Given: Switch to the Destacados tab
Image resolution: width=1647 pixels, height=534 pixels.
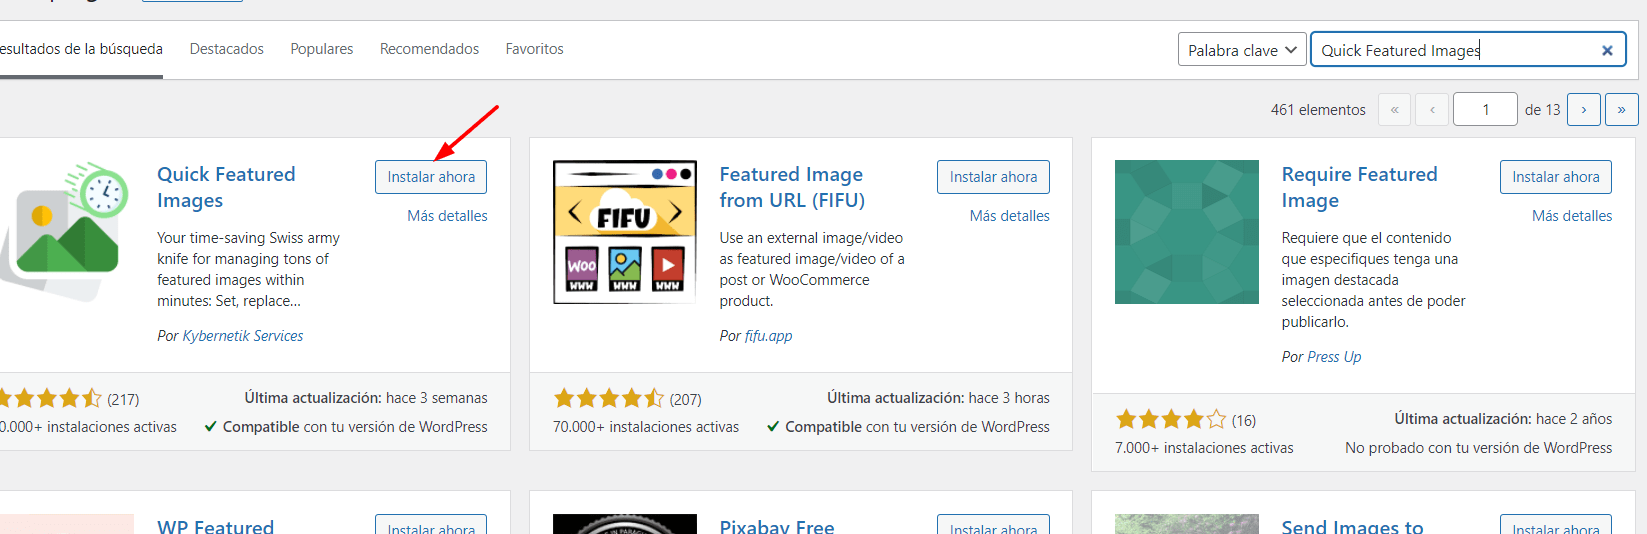Looking at the screenshot, I should pyautogui.click(x=227, y=49).
